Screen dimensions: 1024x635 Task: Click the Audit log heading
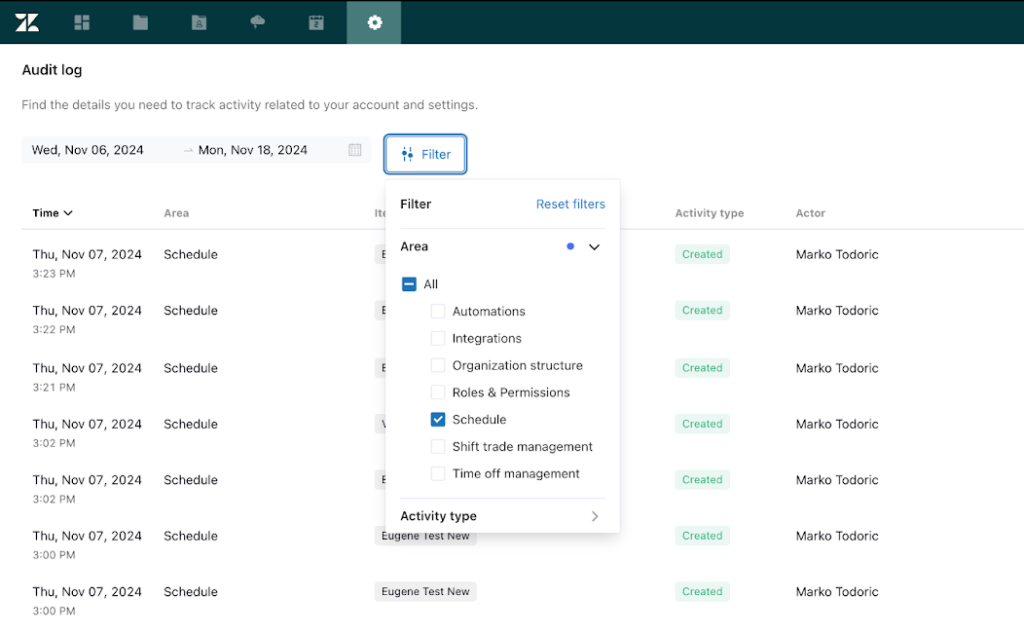[52, 70]
